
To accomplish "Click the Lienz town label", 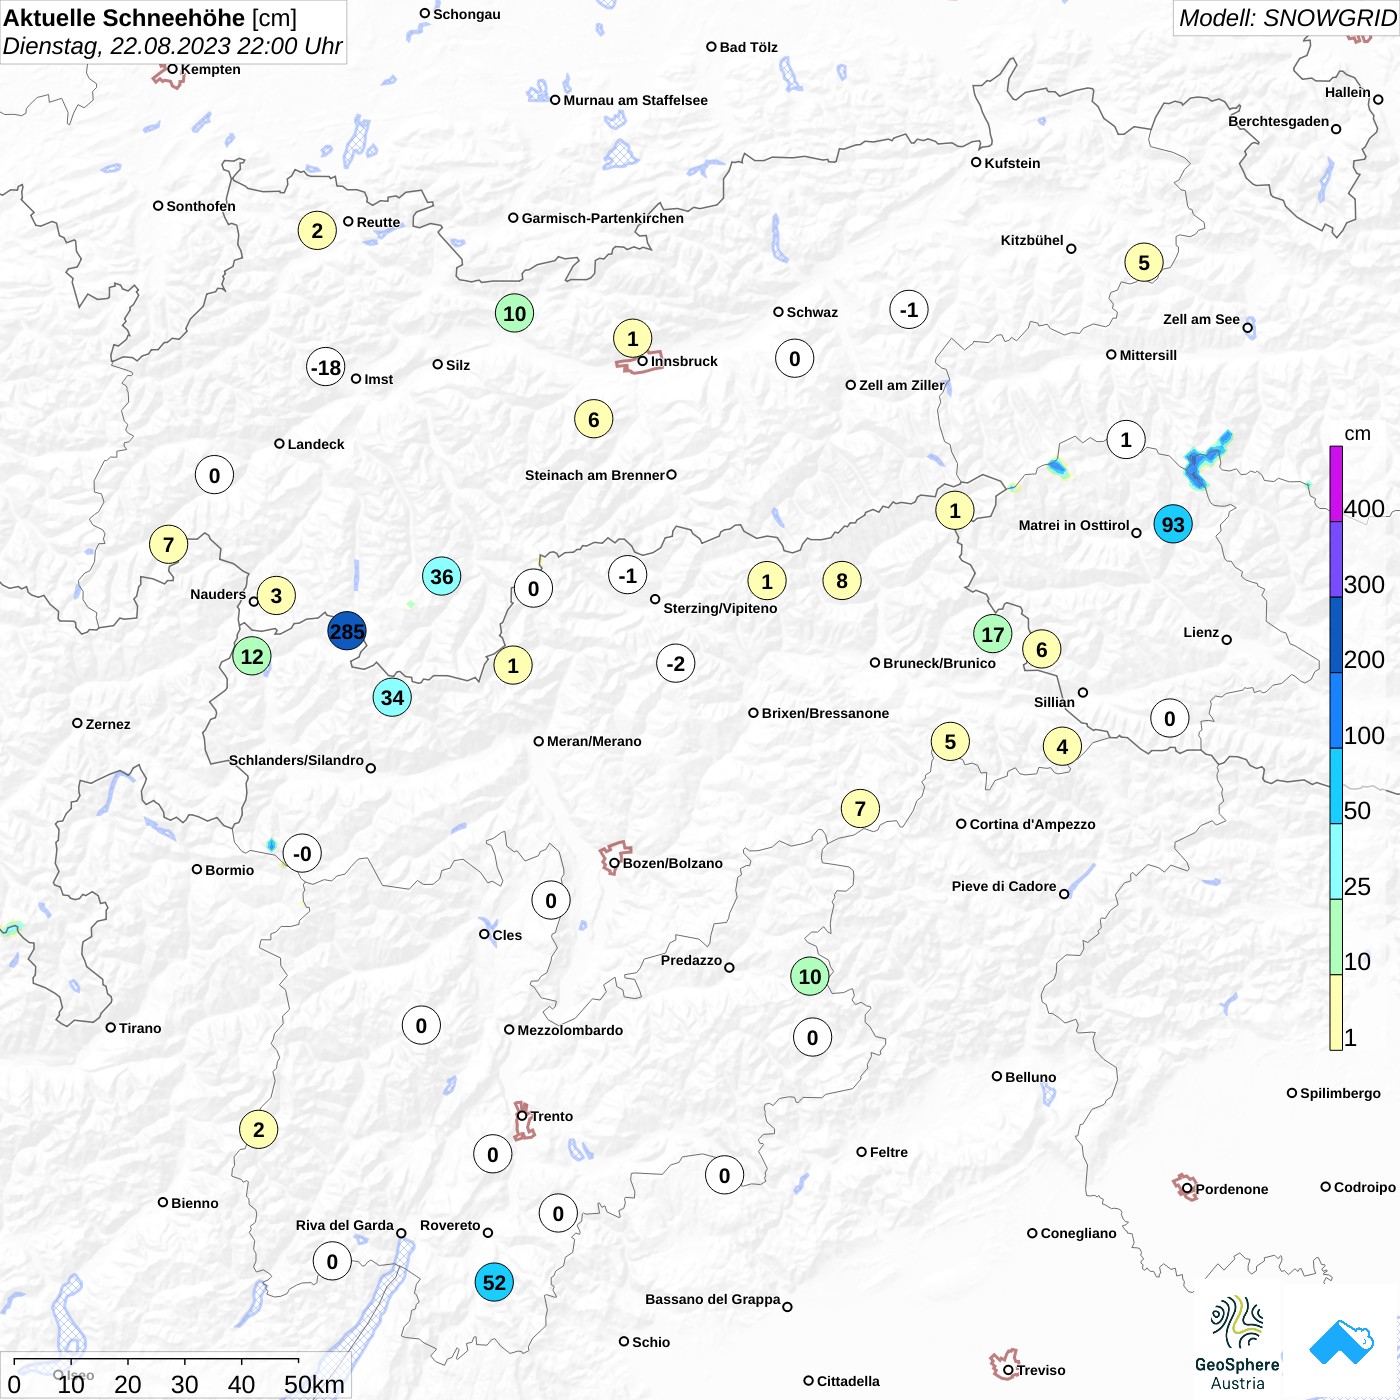I will click(x=1201, y=632).
